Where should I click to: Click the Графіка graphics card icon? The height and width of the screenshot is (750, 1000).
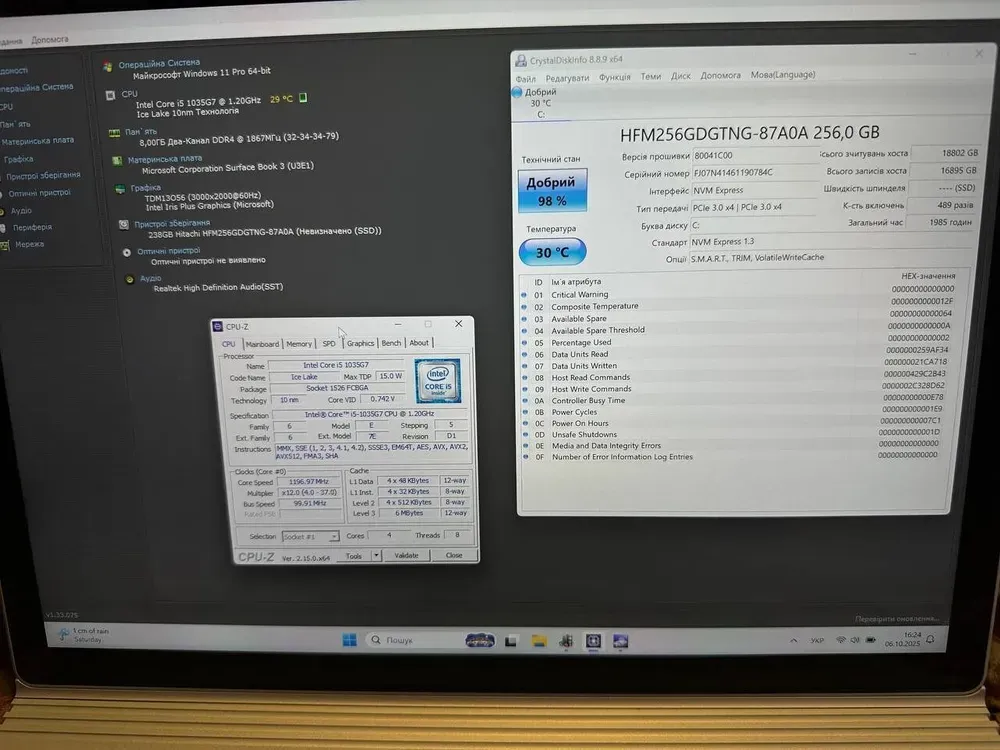[x=121, y=188]
